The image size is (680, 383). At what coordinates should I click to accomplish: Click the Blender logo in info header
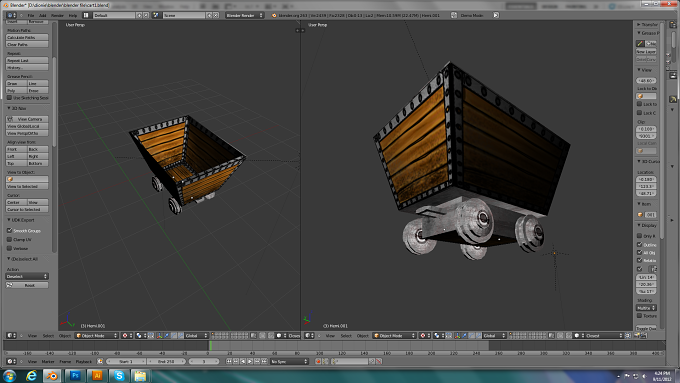pos(274,15)
